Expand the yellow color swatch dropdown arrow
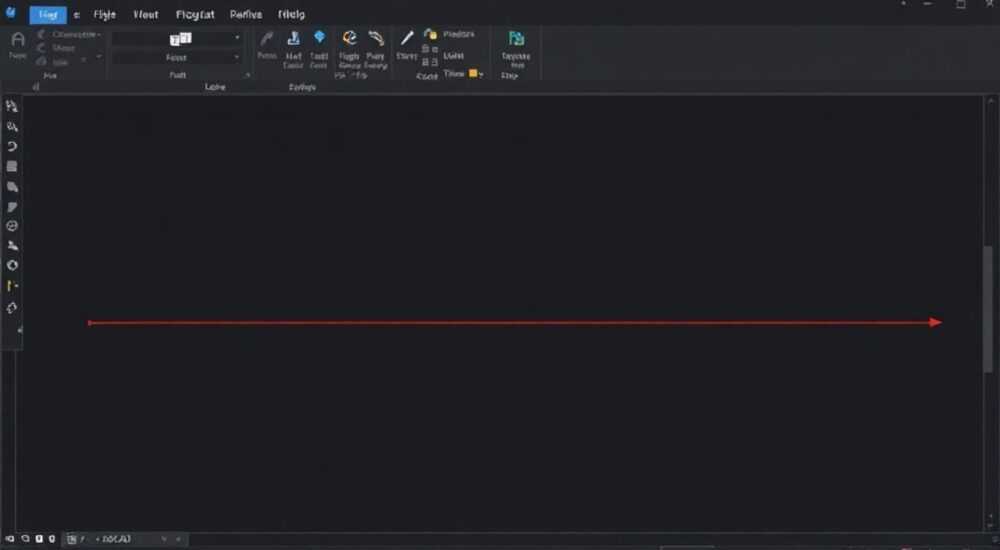 pos(481,74)
